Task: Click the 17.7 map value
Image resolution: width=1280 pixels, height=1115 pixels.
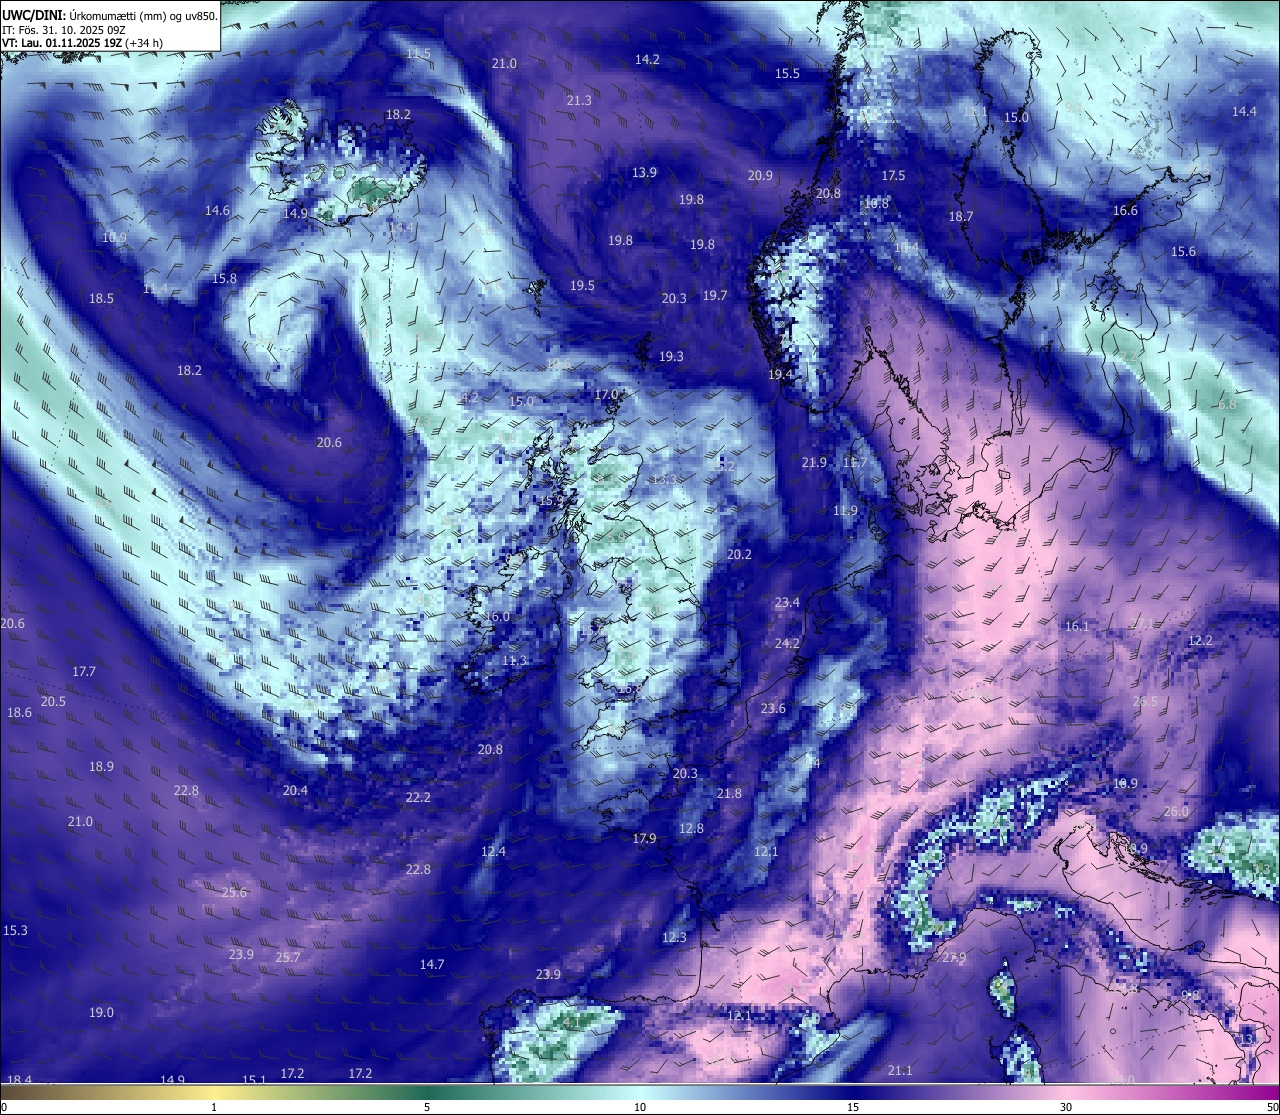Action: [x=84, y=672]
